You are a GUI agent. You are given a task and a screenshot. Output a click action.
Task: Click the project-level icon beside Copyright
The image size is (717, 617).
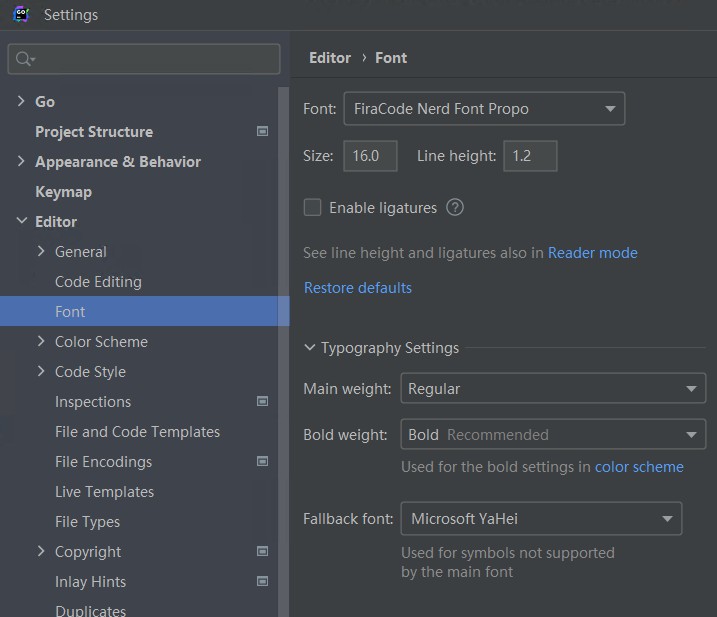(x=262, y=551)
